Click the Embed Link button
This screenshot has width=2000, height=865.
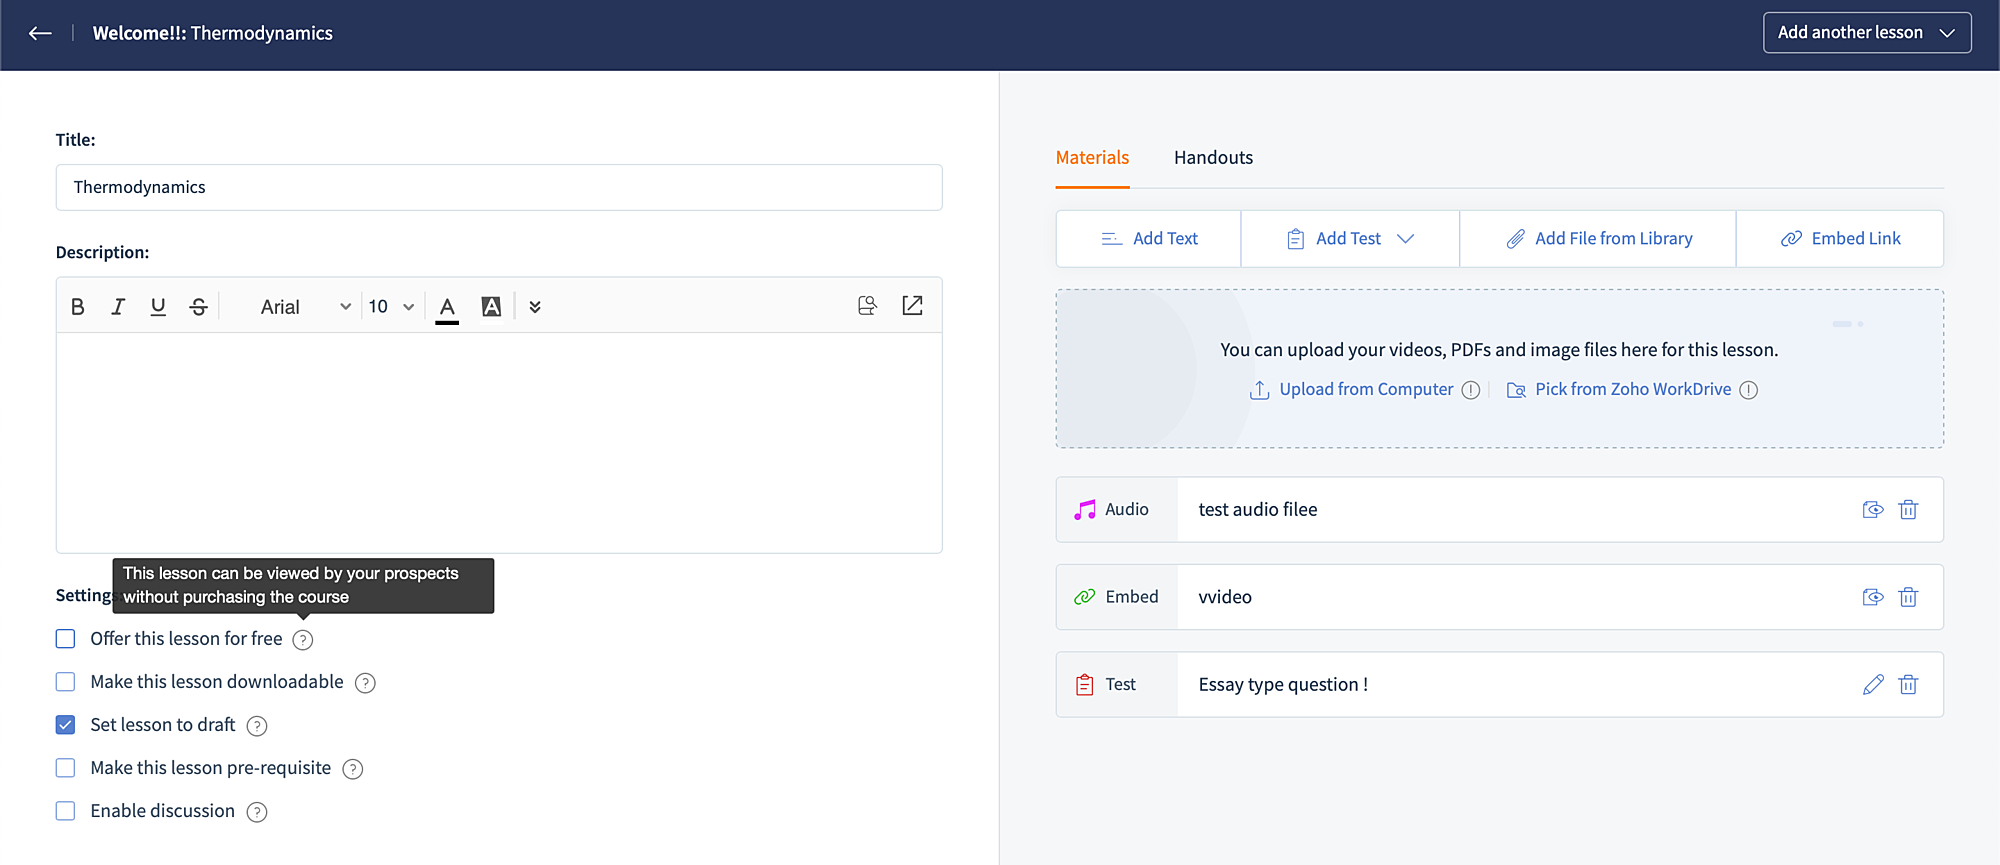pyautogui.click(x=1840, y=239)
